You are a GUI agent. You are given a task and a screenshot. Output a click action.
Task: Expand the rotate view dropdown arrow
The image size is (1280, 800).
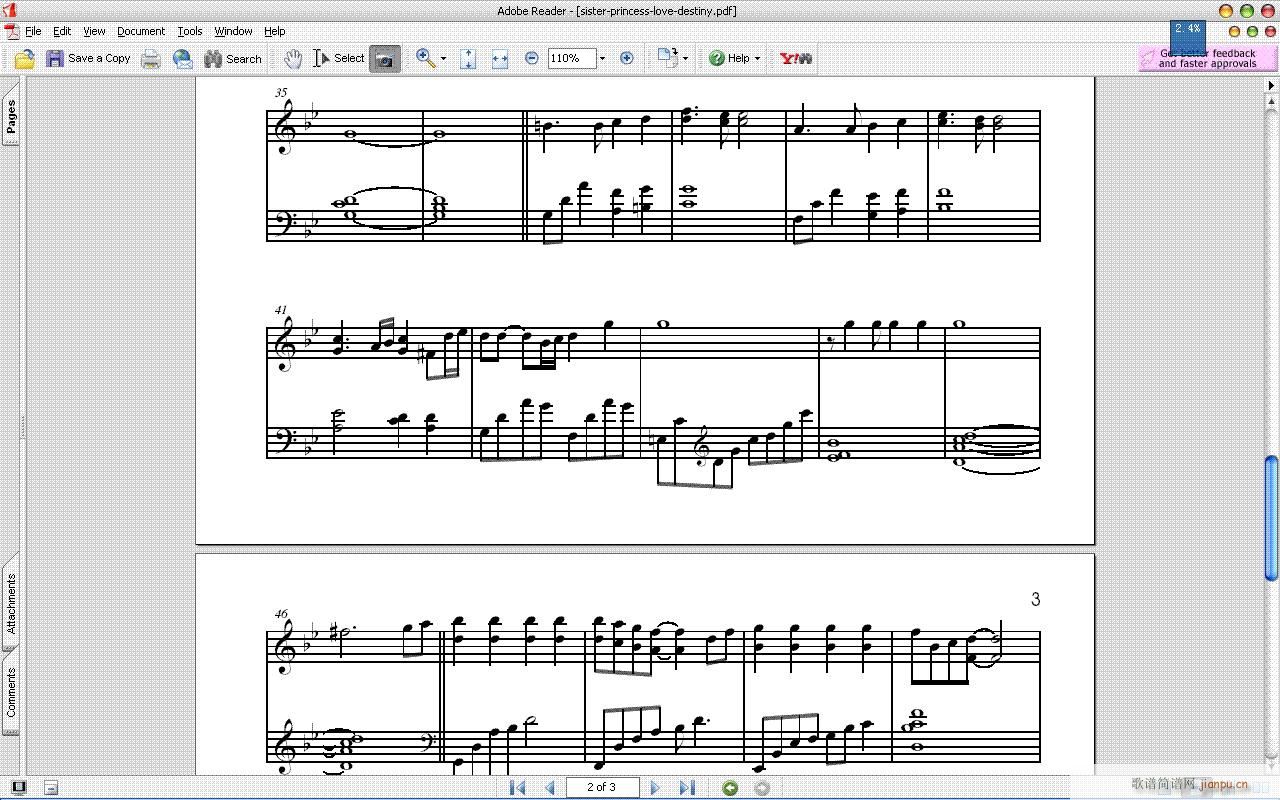point(685,59)
